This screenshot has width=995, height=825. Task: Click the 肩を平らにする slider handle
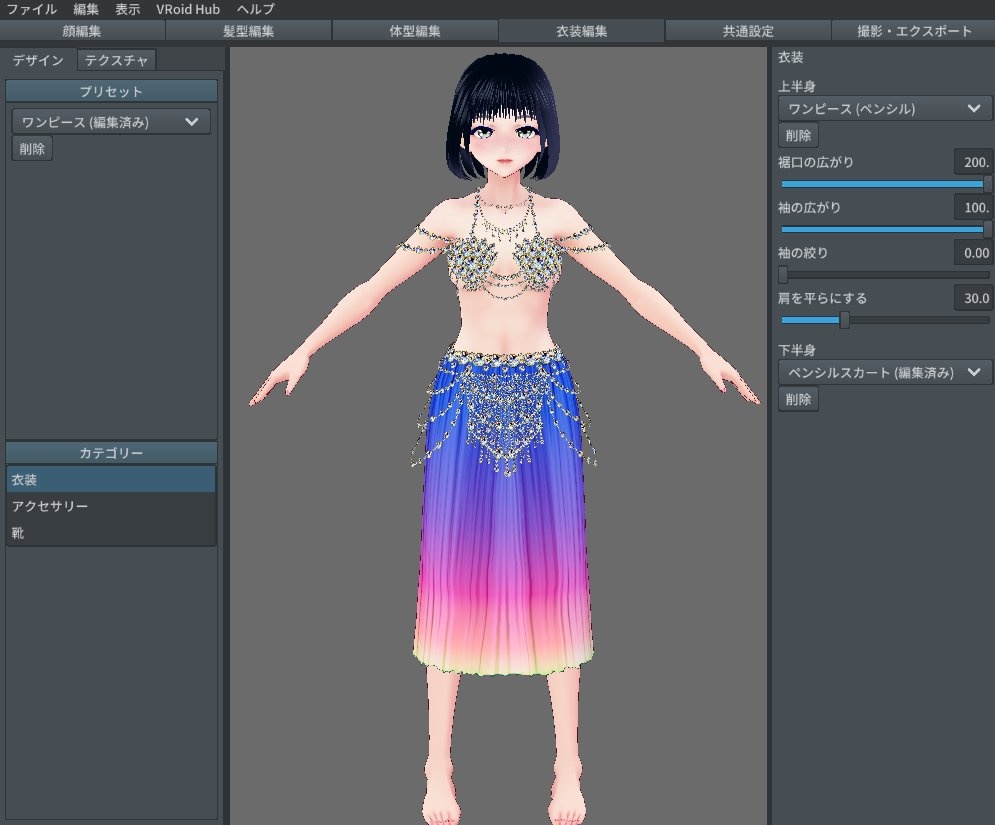pyautogui.click(x=843, y=320)
